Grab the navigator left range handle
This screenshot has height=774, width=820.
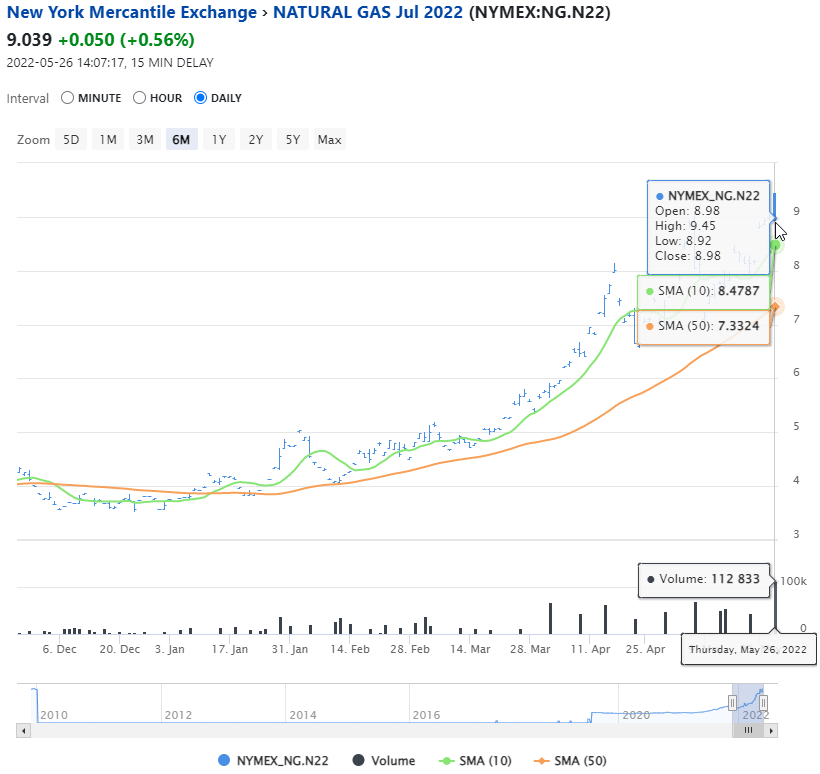coord(732,702)
